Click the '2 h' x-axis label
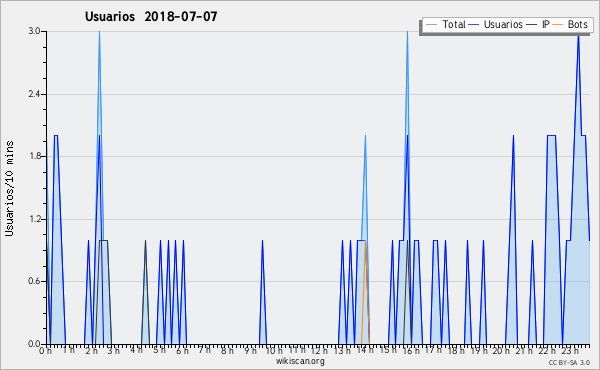600x370 pixels. 91,351
